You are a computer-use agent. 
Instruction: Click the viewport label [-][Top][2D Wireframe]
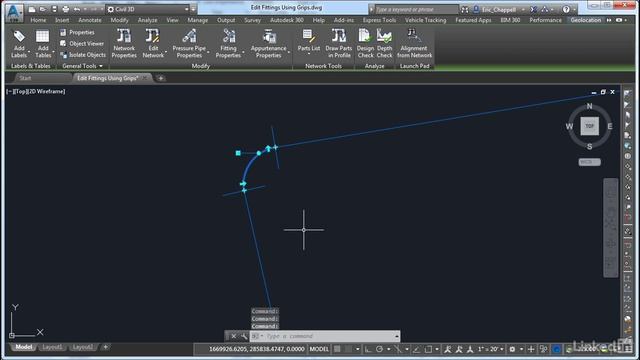coord(36,91)
